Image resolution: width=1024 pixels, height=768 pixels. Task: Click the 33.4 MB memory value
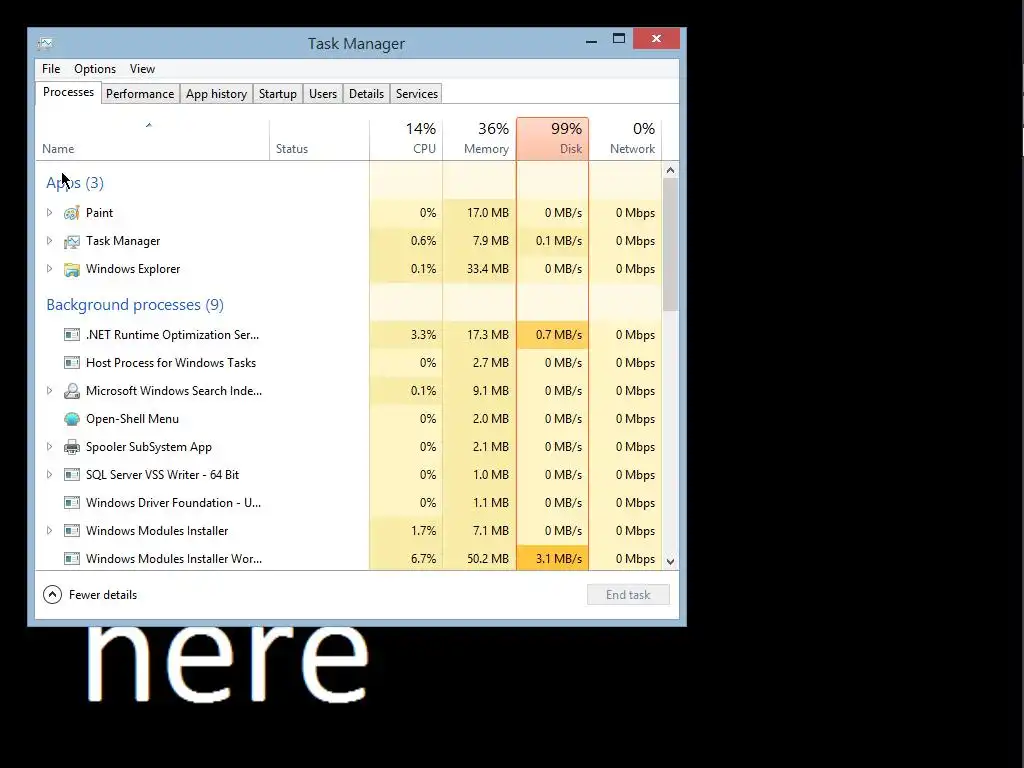pyautogui.click(x=488, y=269)
